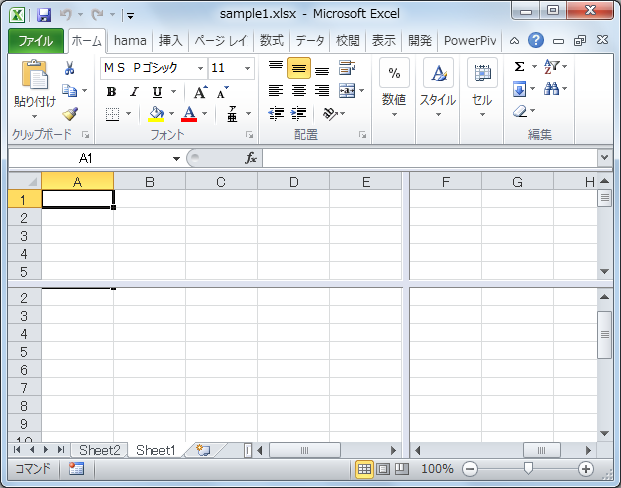Switch to the 数式 (Formulas) tab
The width and height of the screenshot is (621, 488).
[x=272, y=40]
